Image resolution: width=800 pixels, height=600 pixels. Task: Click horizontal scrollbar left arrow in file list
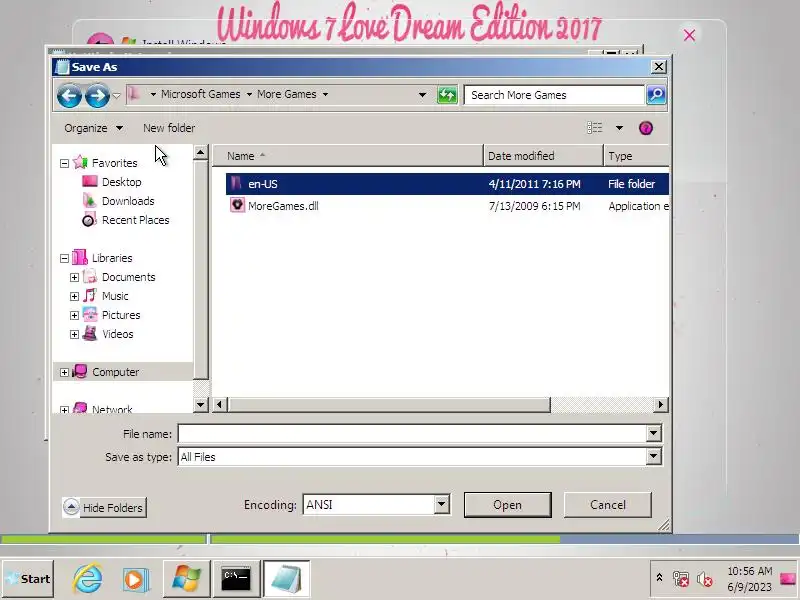(x=219, y=405)
